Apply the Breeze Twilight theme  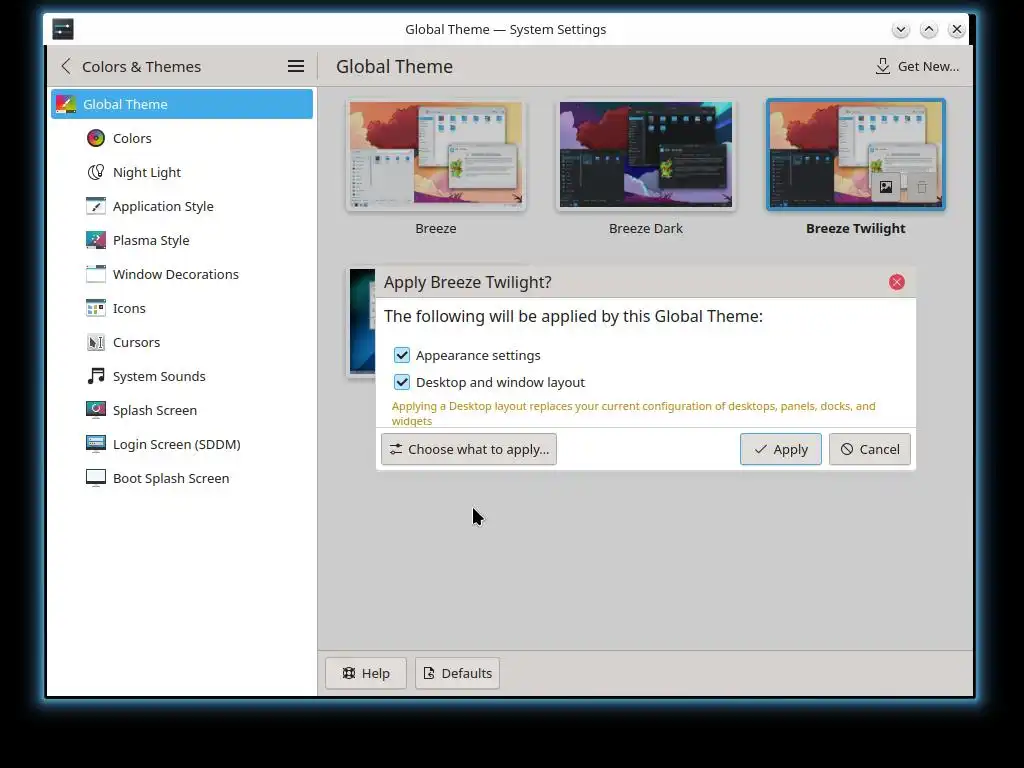780,449
